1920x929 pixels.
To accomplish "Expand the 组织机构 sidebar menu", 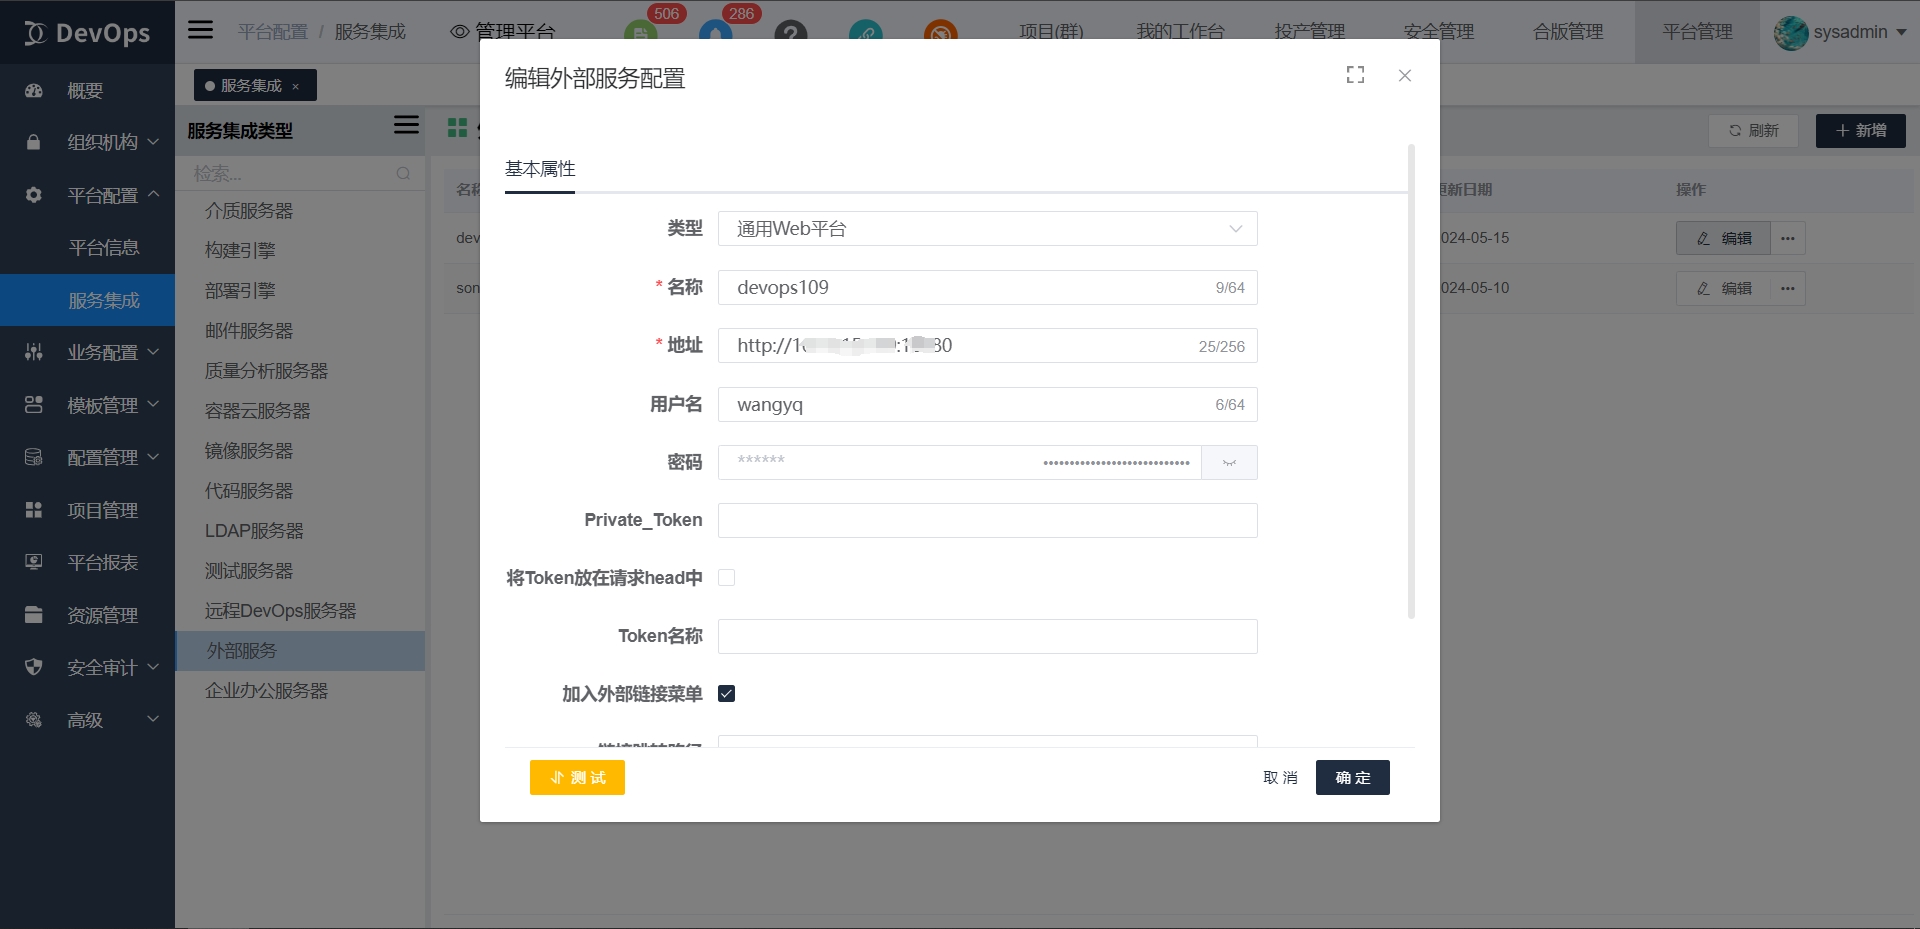I will pyautogui.click(x=101, y=142).
